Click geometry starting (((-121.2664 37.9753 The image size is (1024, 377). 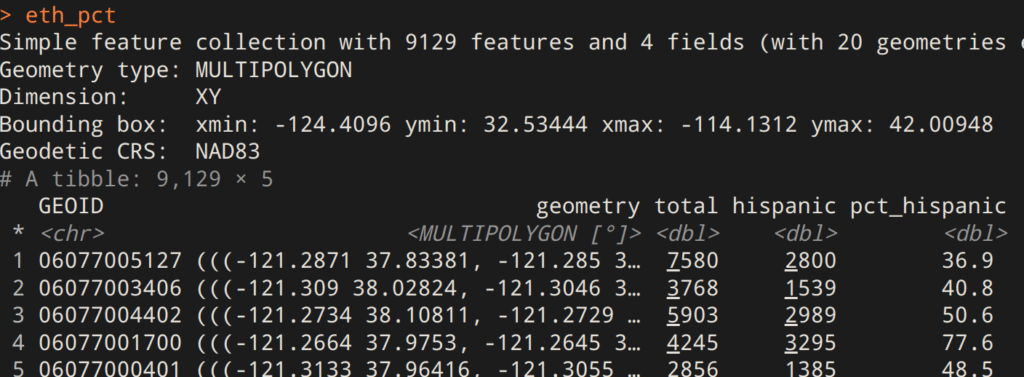pyautogui.click(x=418, y=342)
